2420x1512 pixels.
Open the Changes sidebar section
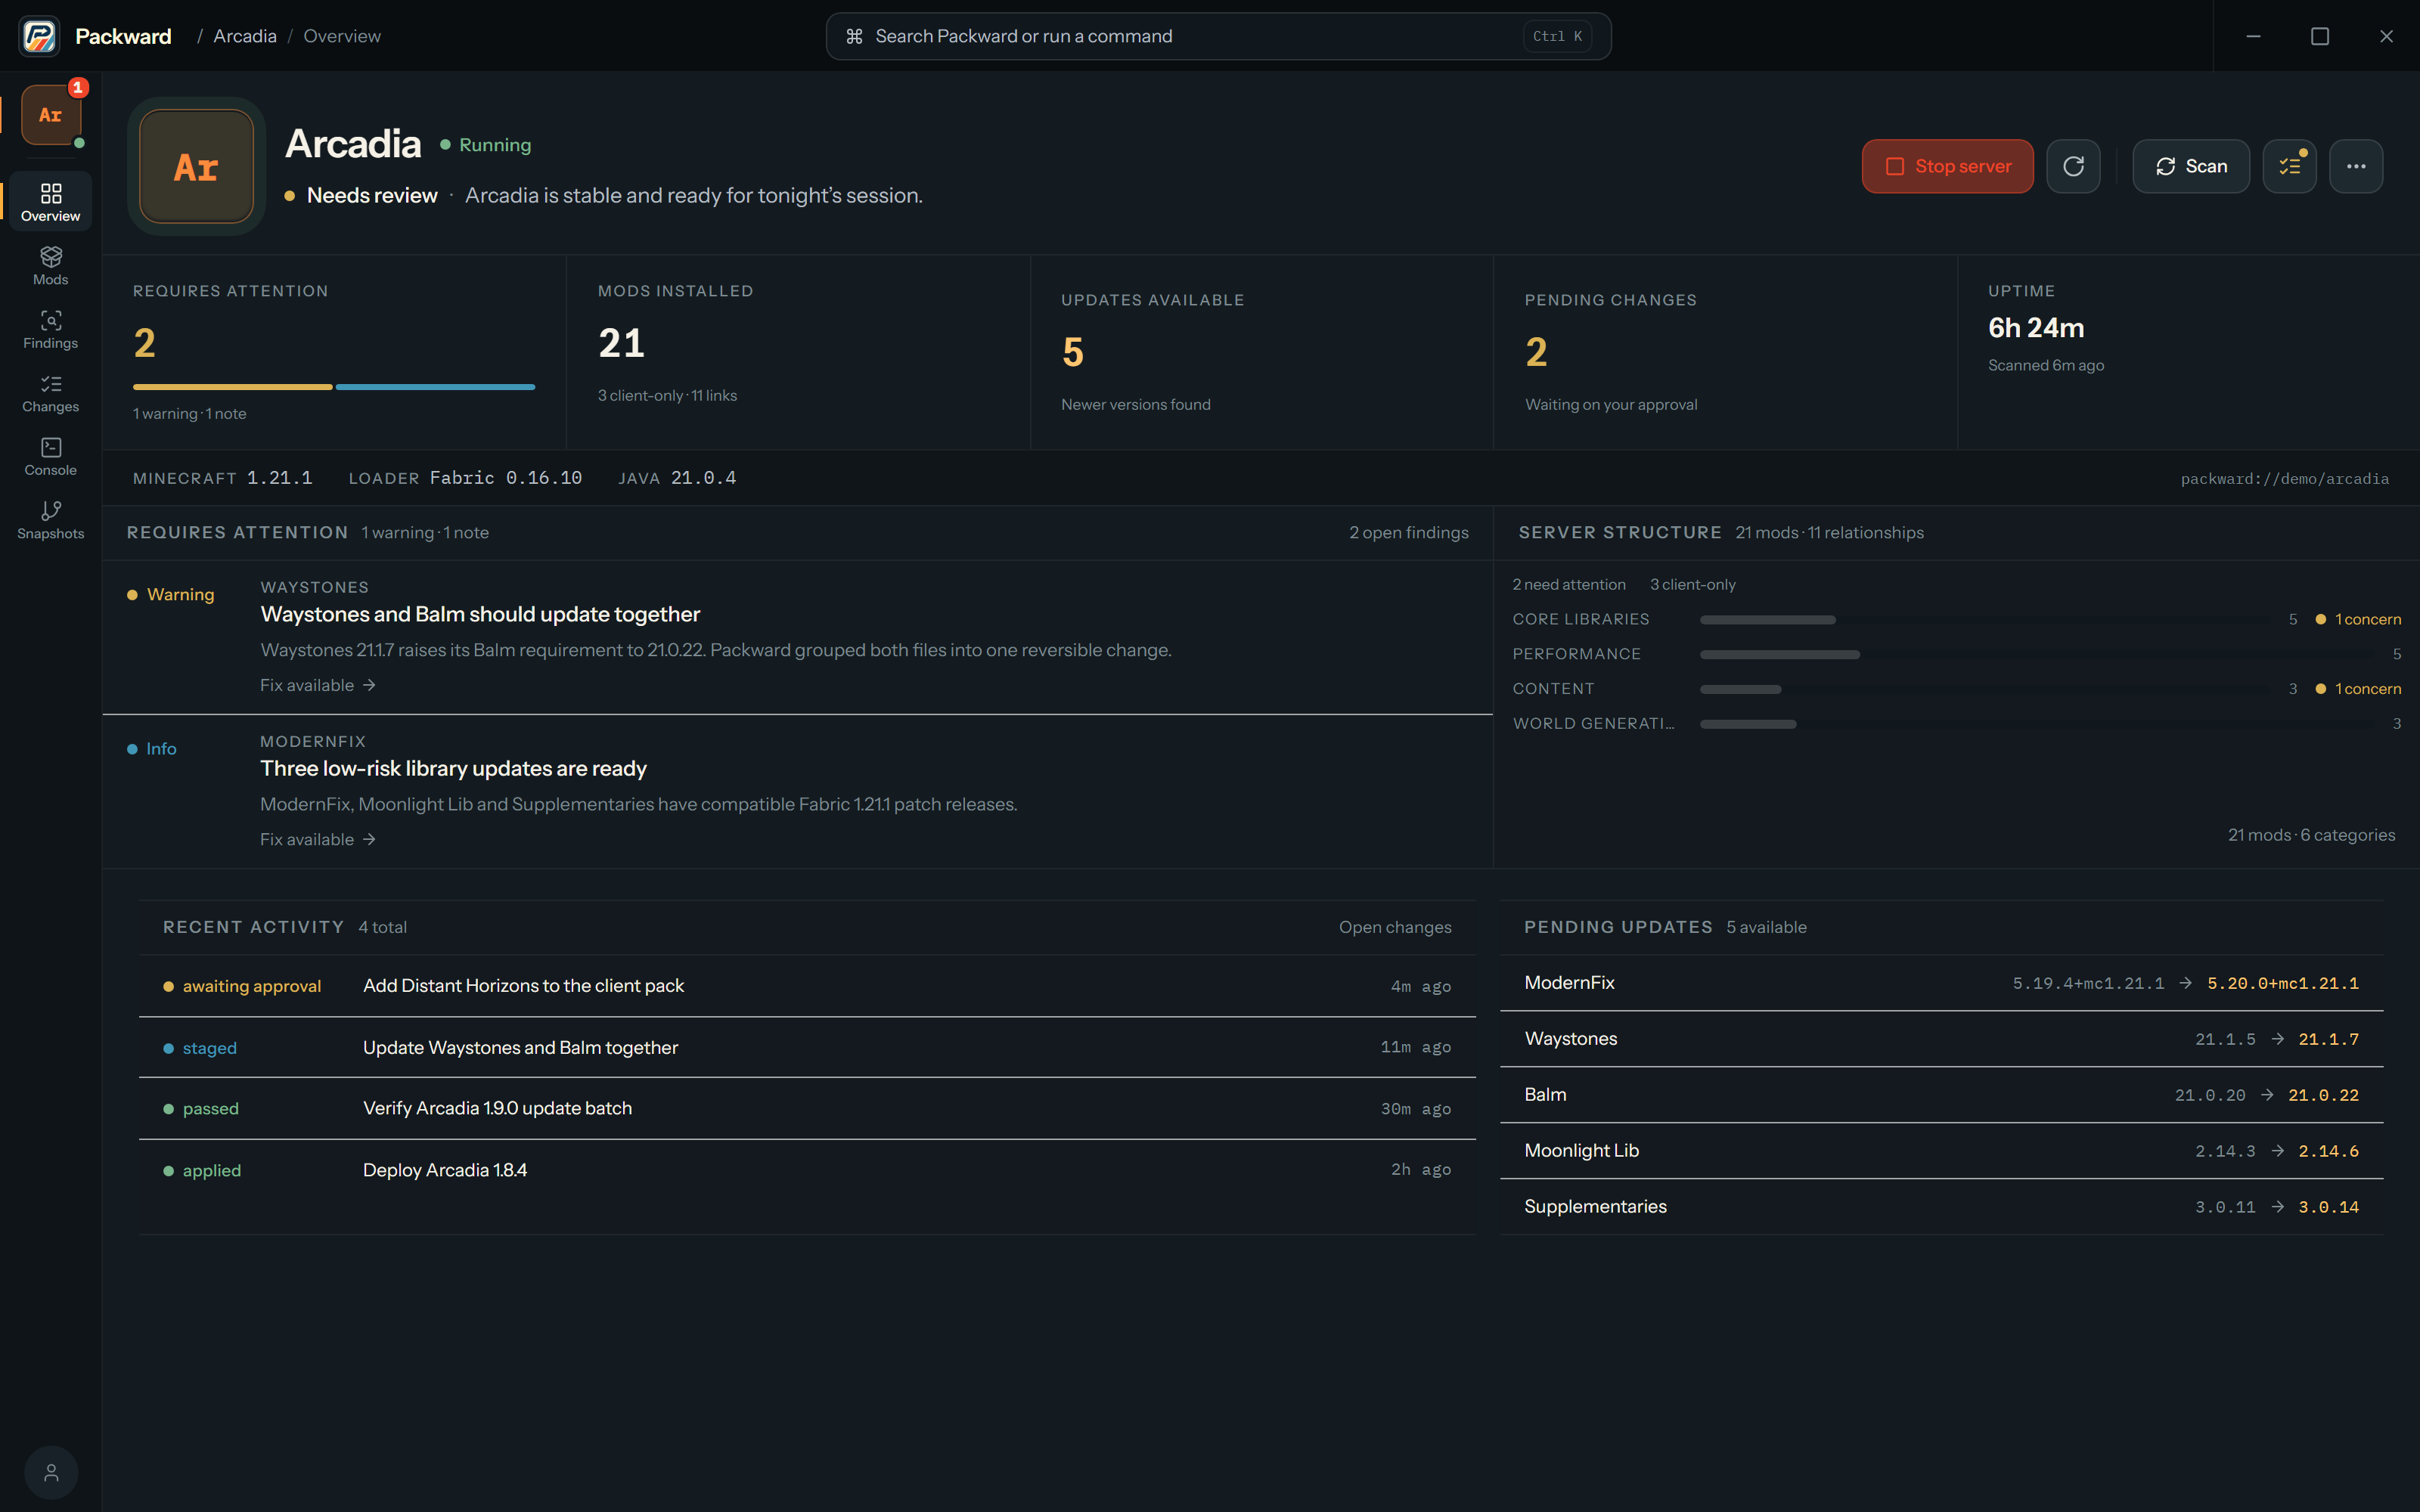coord(51,393)
